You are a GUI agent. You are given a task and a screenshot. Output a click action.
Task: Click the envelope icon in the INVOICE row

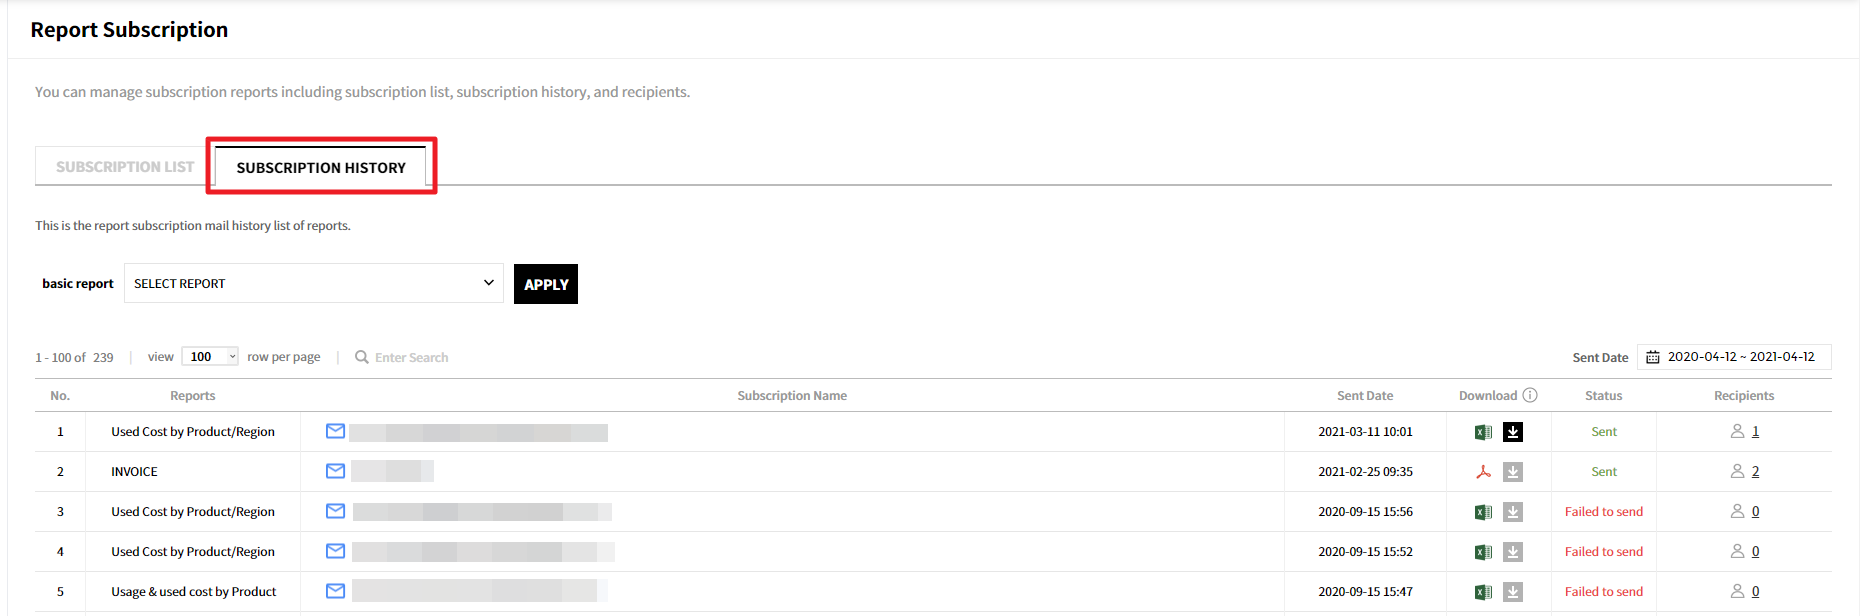click(x=335, y=471)
